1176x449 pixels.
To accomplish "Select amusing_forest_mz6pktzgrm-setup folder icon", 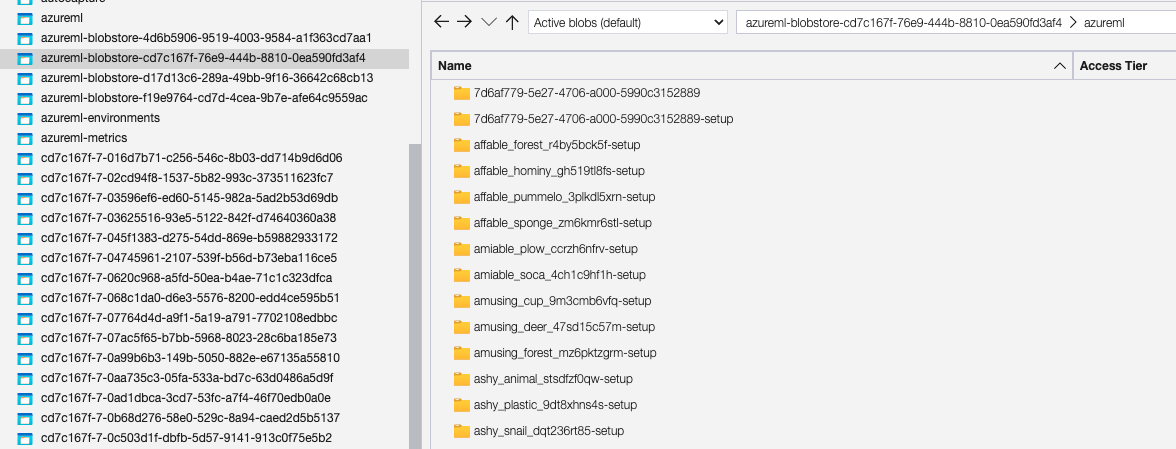I will 461,353.
